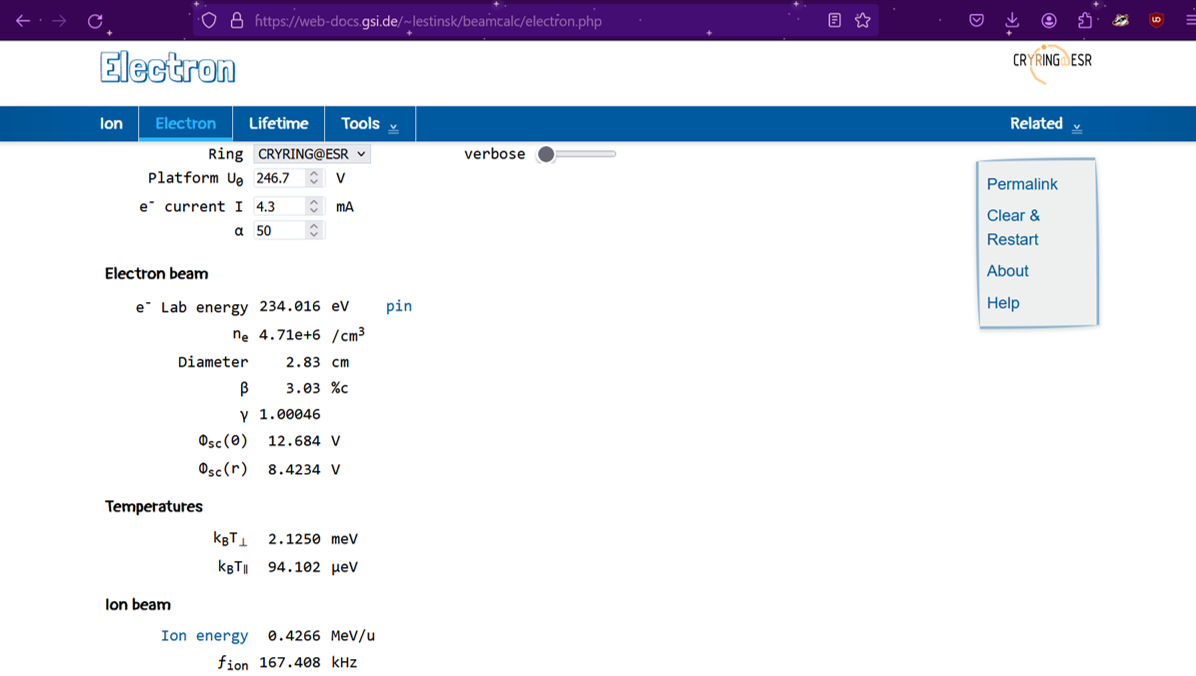Click the Platform U0 voltage field
The height and width of the screenshot is (676, 1196).
[x=281, y=179]
